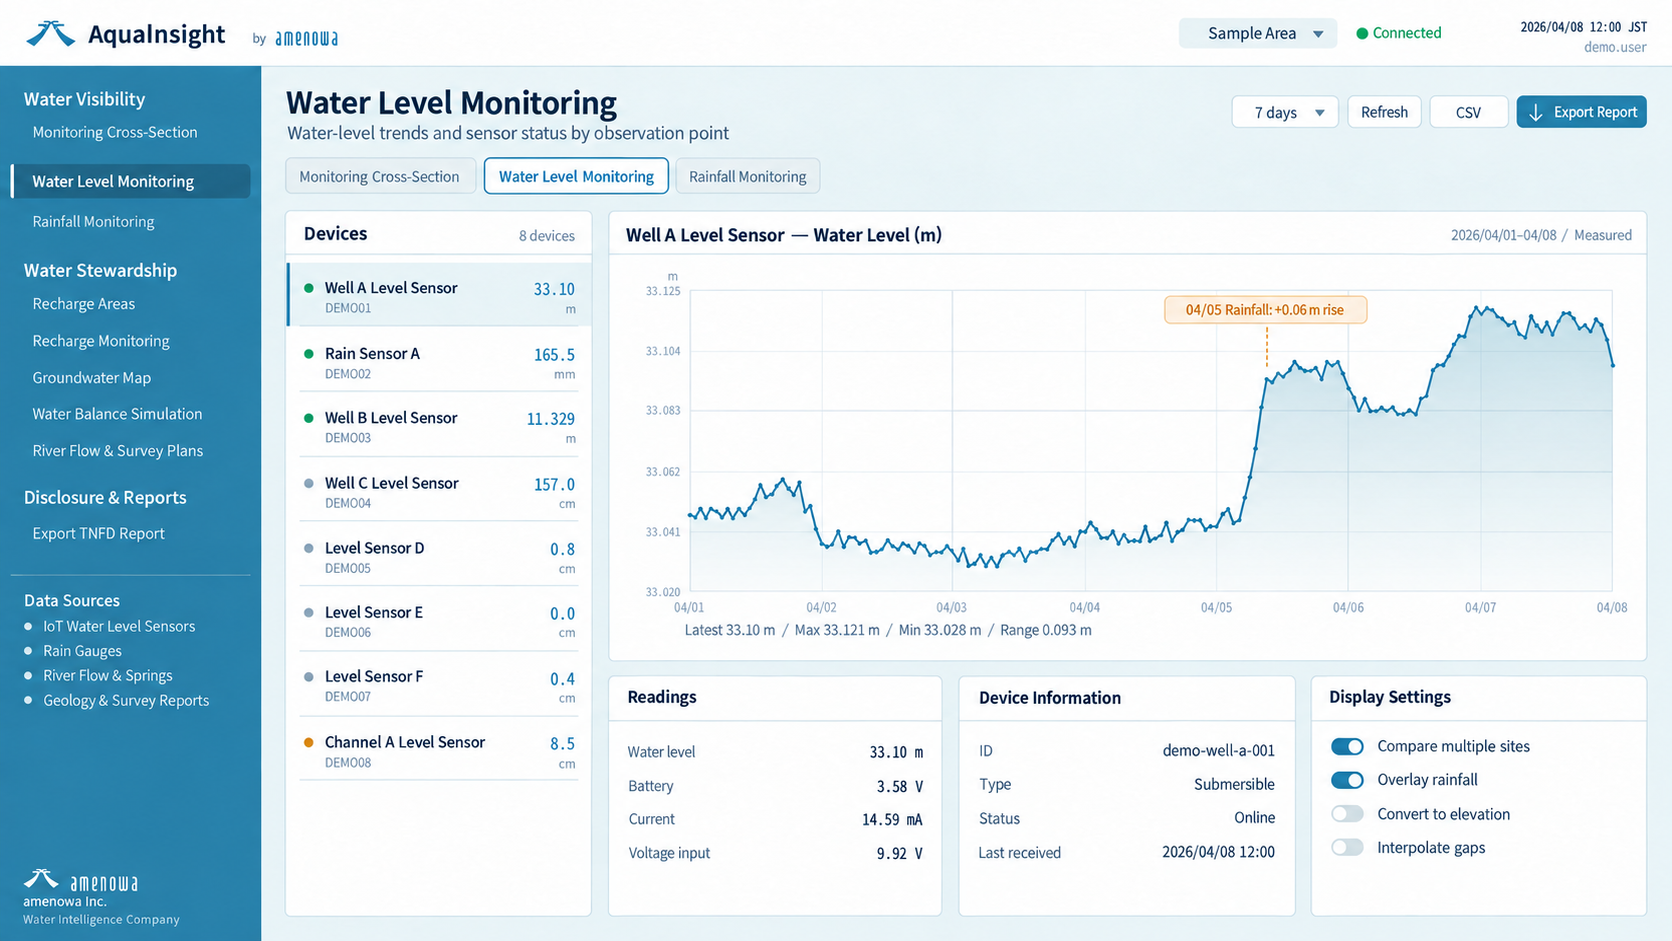Click the amenowa logo in sidebar footer
1672x941 pixels.
[x=81, y=881]
